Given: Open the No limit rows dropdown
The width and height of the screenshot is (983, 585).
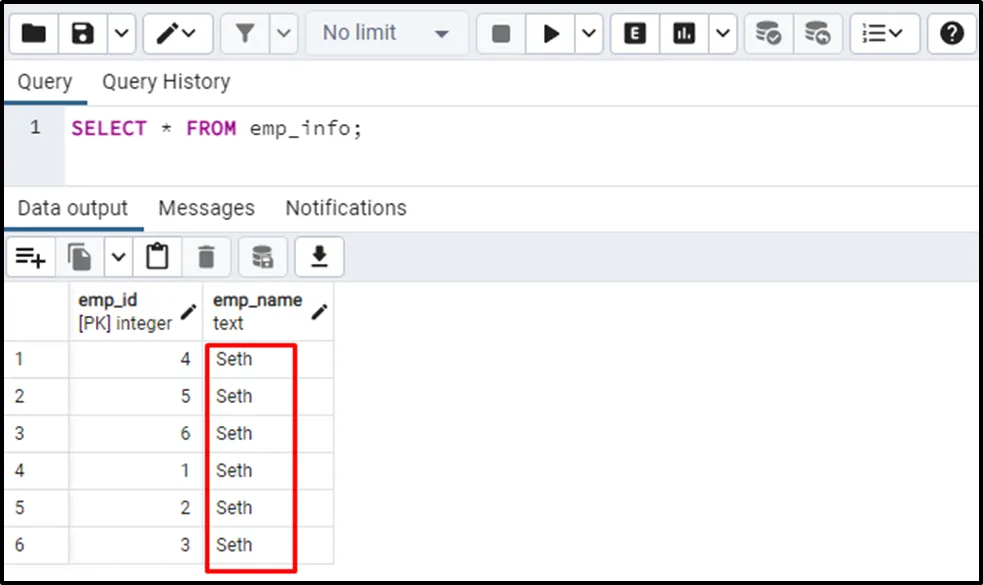Looking at the screenshot, I should tap(385, 34).
